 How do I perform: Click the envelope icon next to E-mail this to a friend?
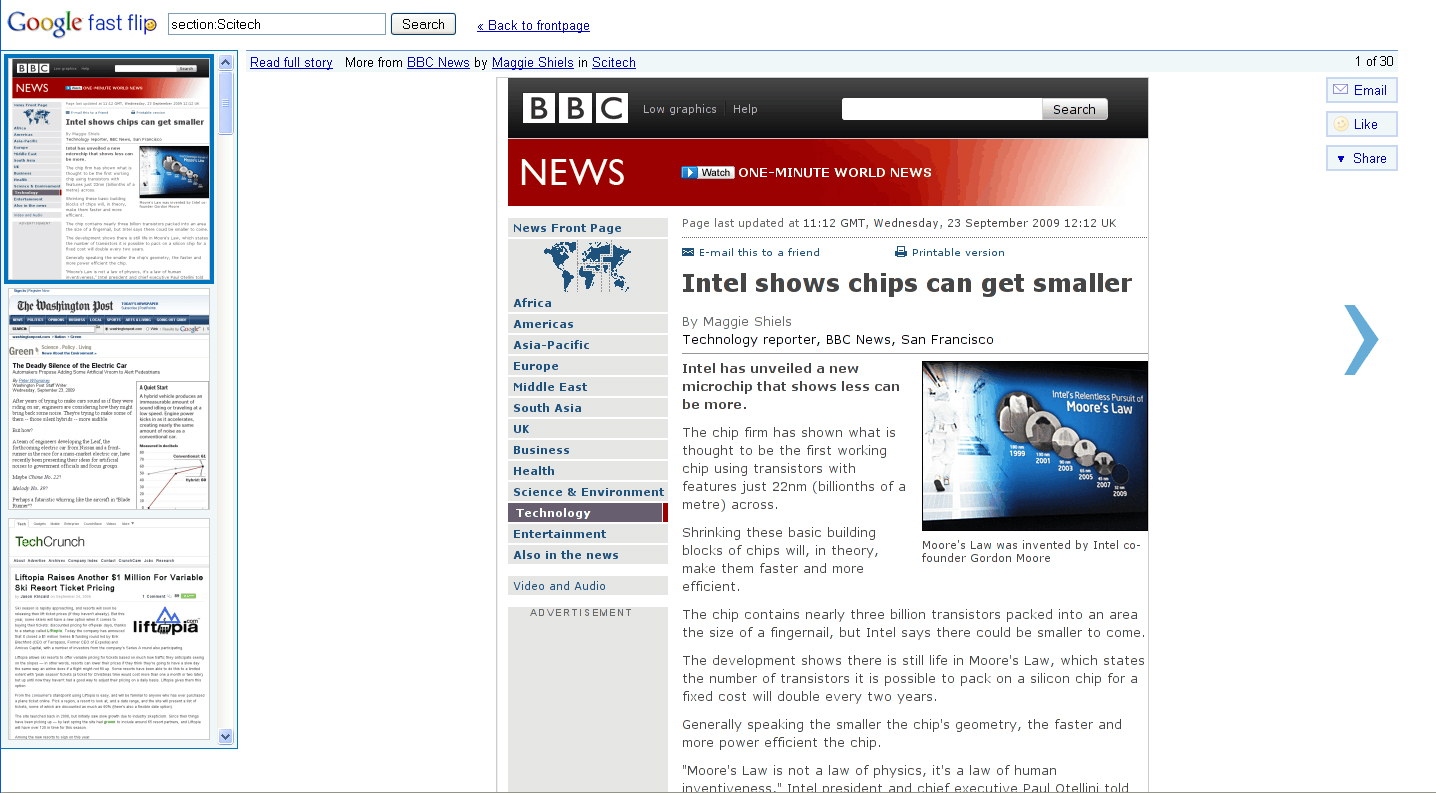coord(688,252)
